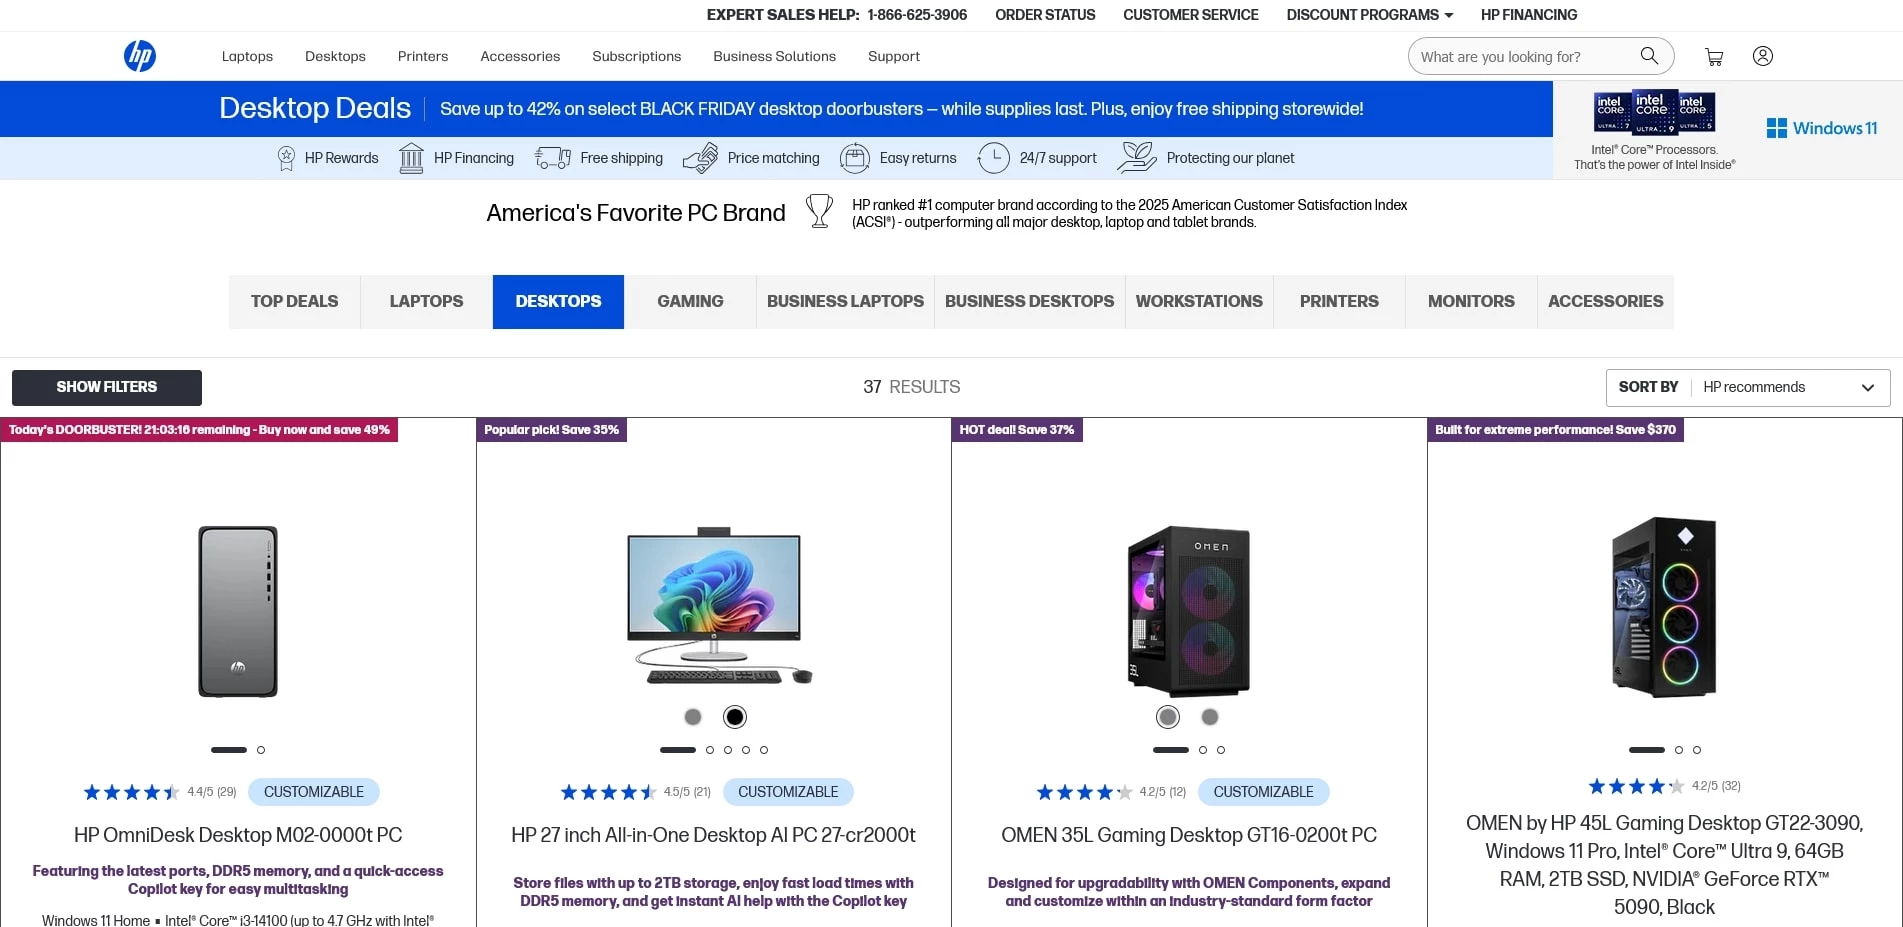Click the Easy returns box icon
Viewport: 1903px width, 927px height.
coord(855,158)
